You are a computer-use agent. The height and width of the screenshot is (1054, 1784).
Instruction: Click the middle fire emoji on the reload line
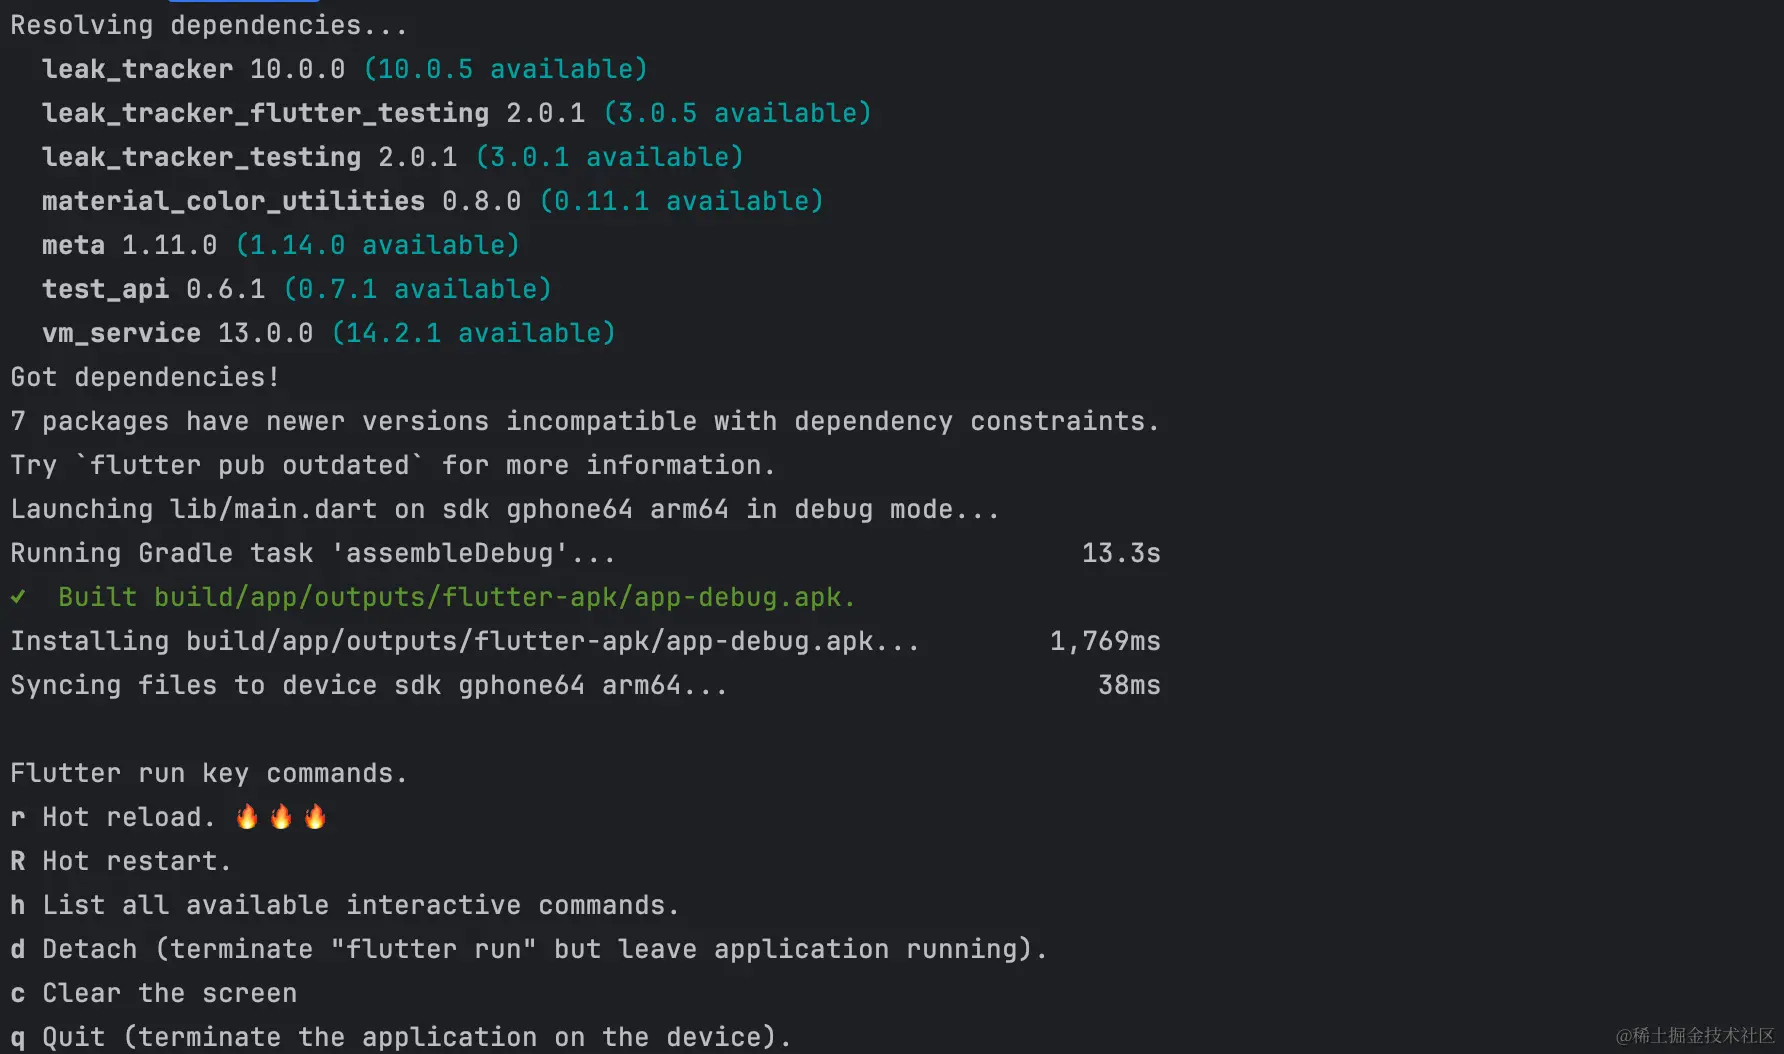pos(281,816)
